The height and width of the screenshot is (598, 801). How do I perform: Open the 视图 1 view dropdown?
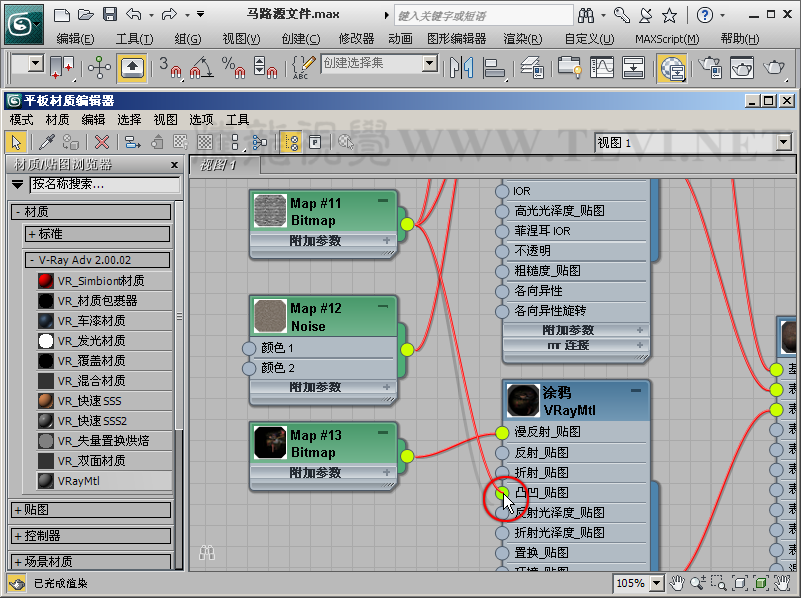tap(783, 143)
